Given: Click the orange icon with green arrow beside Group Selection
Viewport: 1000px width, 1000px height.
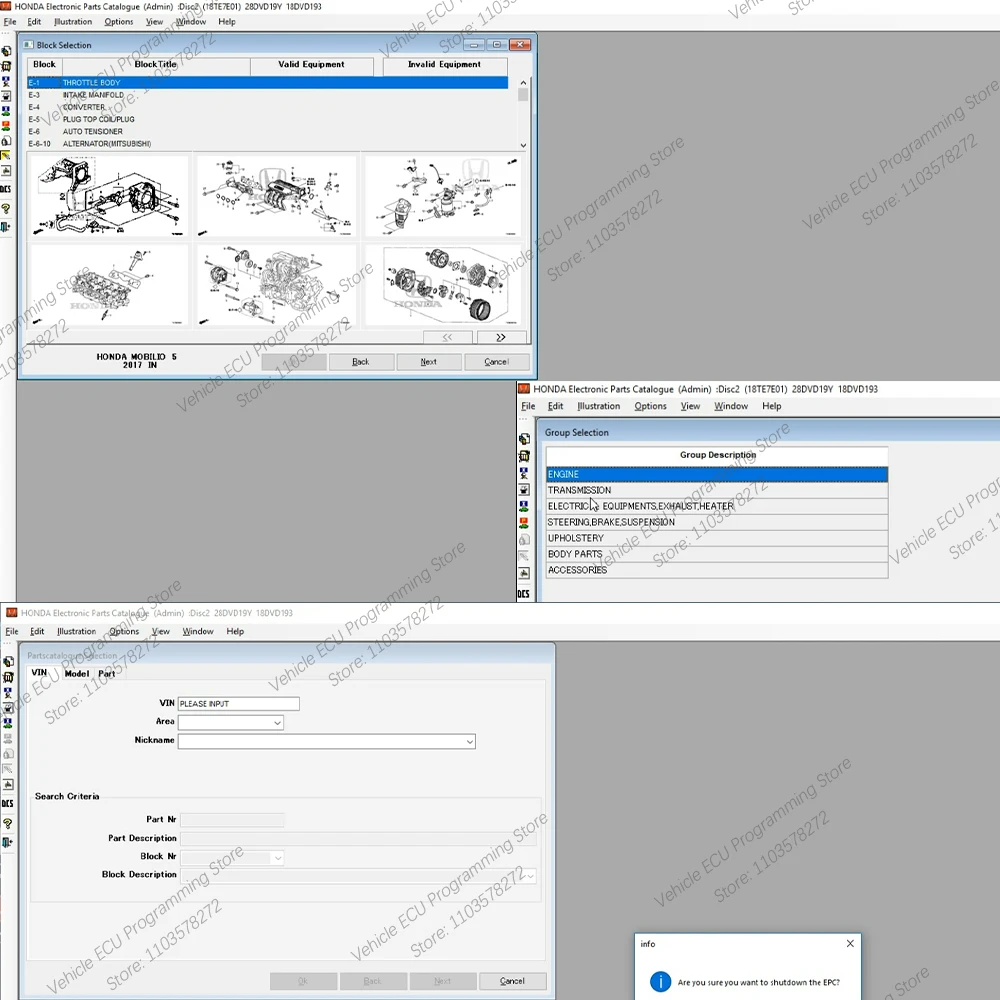Looking at the screenshot, I should [524, 523].
